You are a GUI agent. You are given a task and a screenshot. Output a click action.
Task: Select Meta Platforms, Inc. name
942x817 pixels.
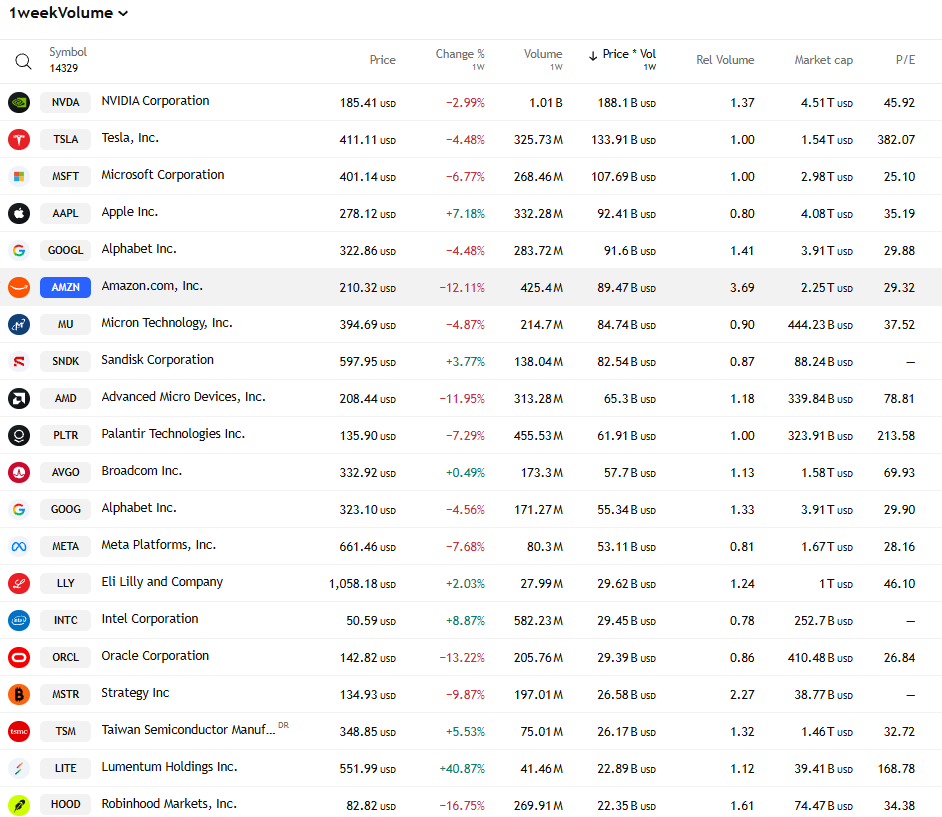(x=159, y=545)
